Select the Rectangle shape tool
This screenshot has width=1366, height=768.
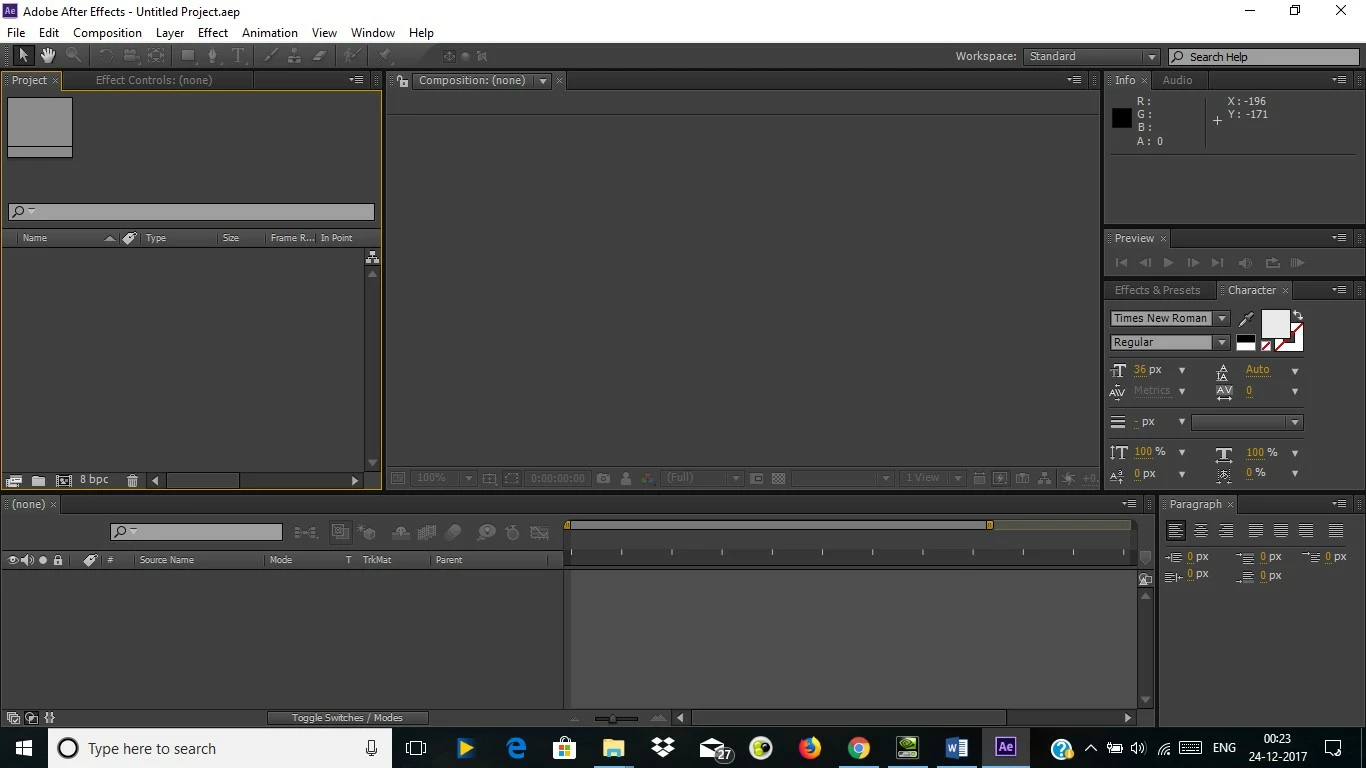click(x=187, y=56)
